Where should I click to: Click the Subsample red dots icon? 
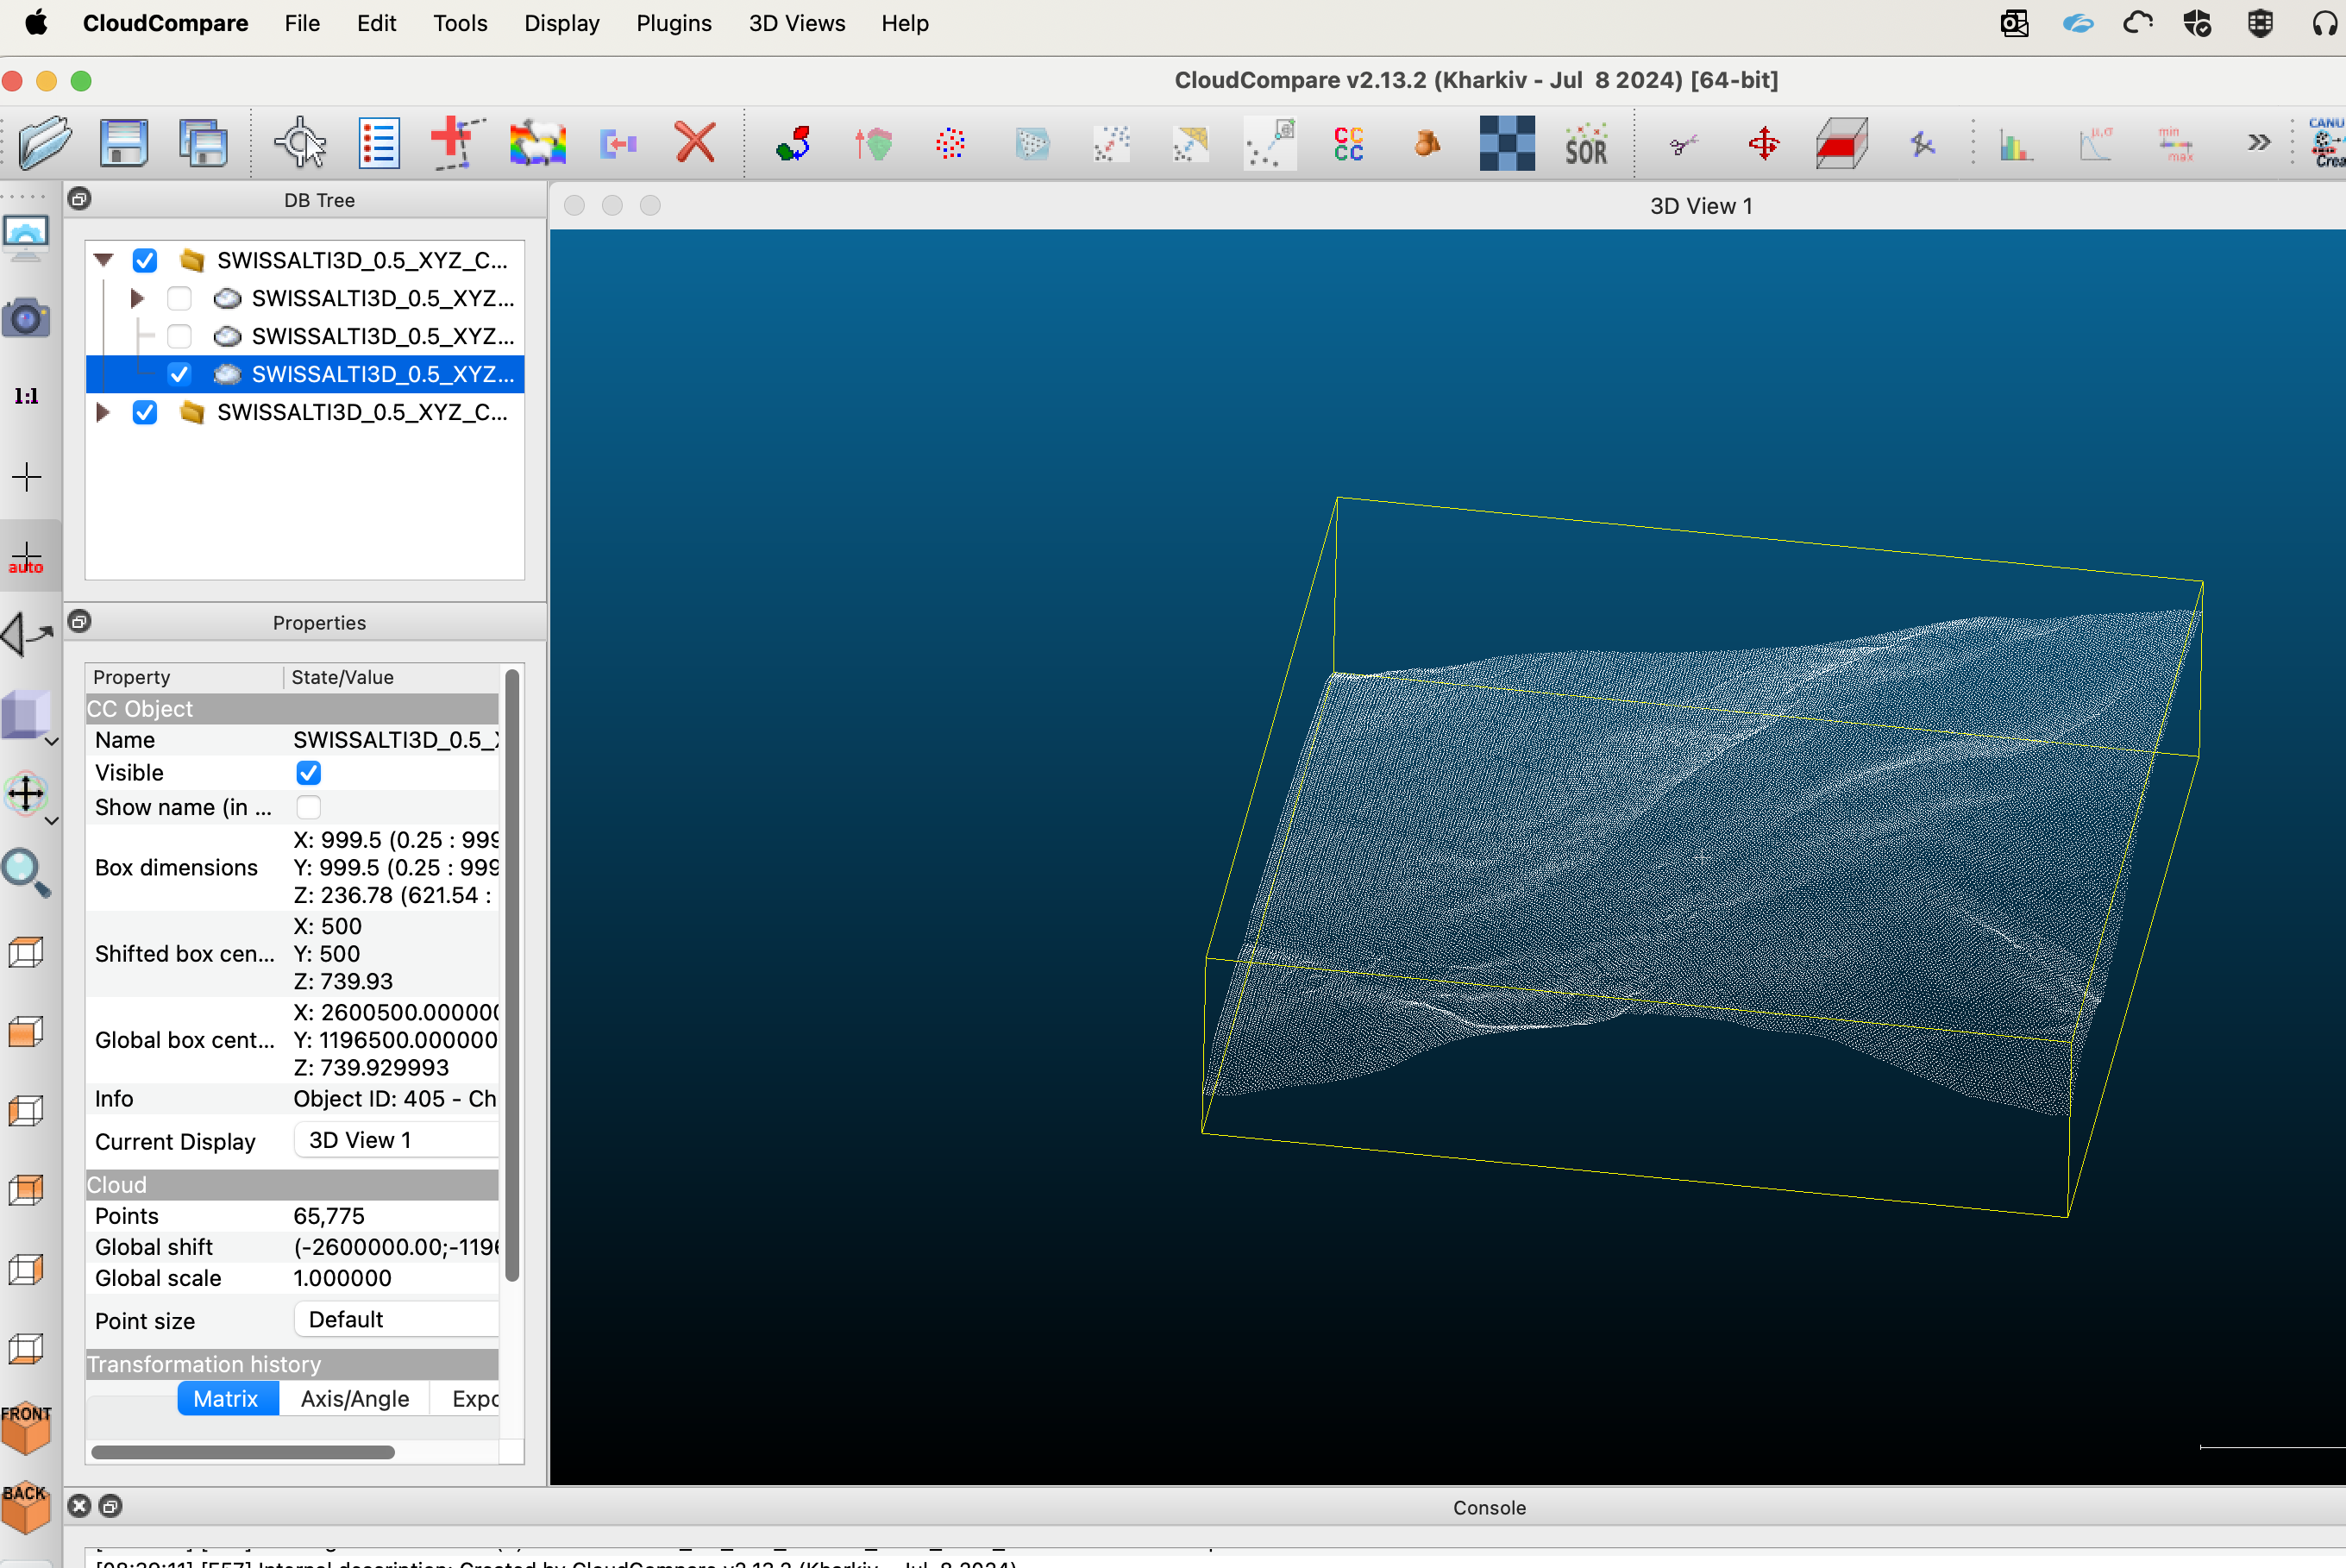tap(950, 143)
